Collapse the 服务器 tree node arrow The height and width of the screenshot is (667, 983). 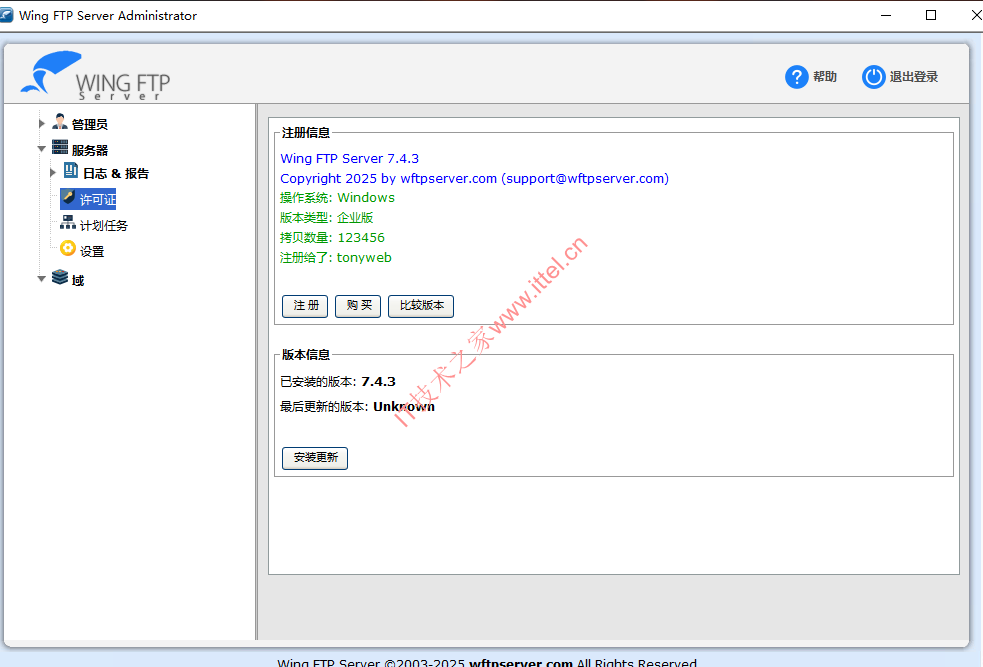point(41,149)
